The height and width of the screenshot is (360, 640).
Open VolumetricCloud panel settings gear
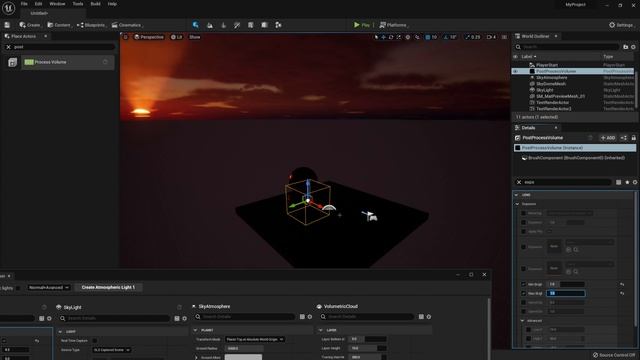pyautogui.click(x=429, y=317)
